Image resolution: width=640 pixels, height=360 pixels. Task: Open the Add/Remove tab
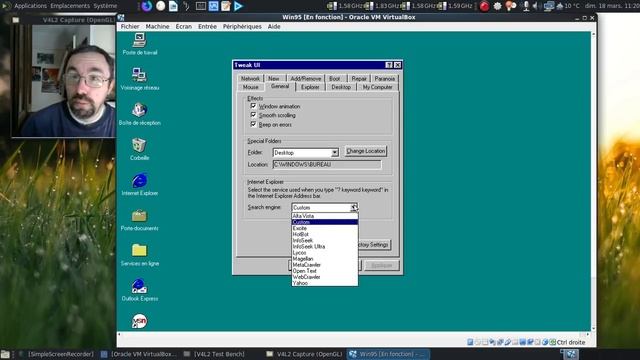pyautogui.click(x=306, y=78)
